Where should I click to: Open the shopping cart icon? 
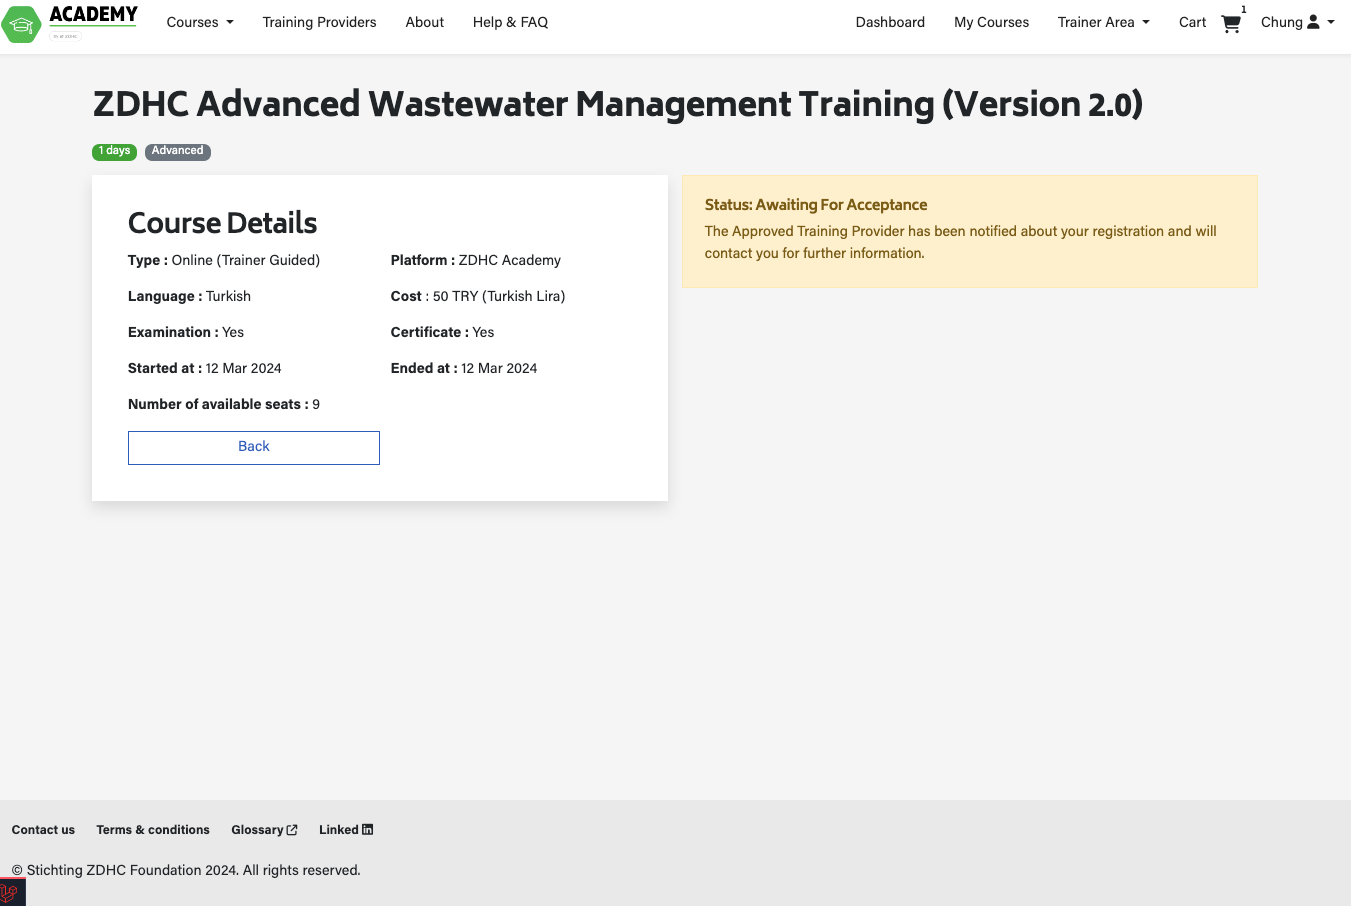coord(1231,24)
